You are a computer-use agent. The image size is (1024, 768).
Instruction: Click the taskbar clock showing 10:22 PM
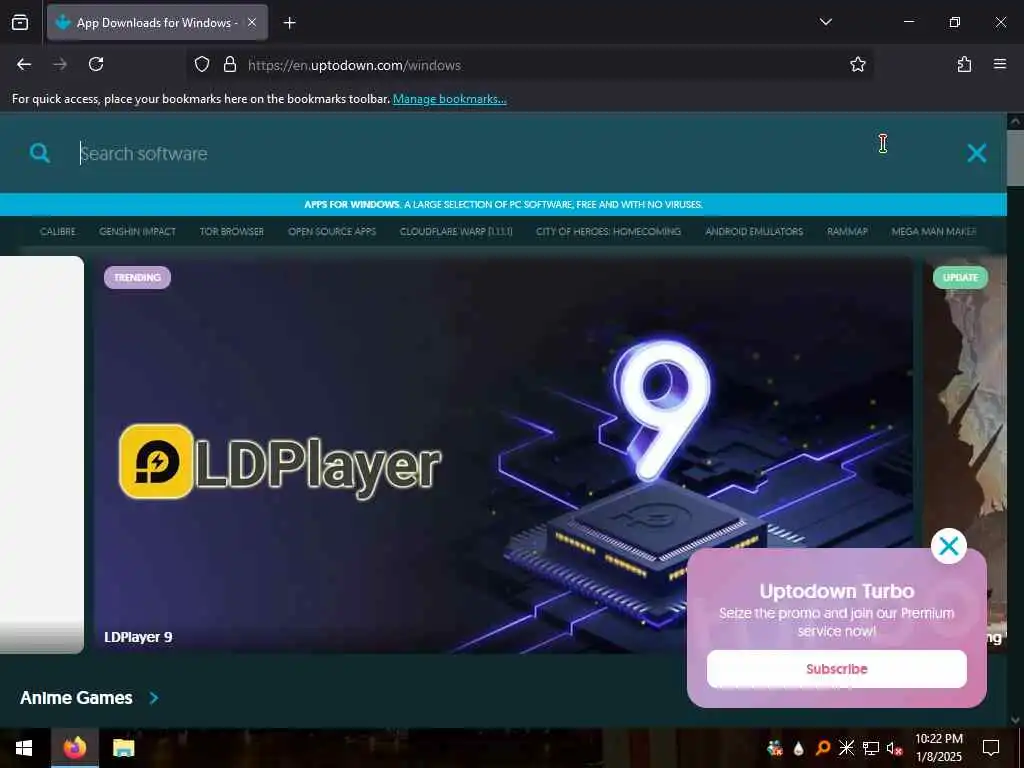point(938,748)
